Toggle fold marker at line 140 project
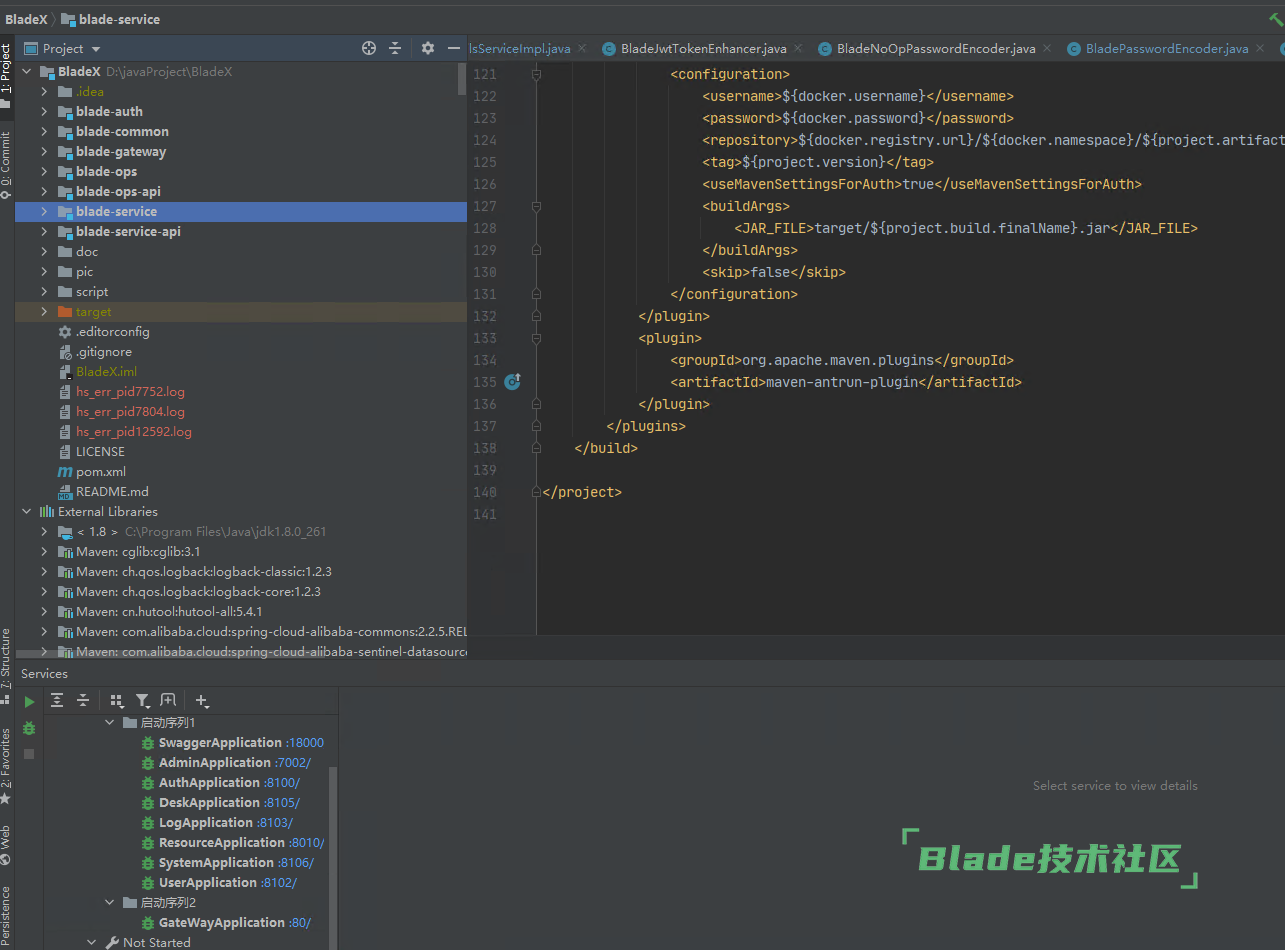Viewport: 1285px width, 950px height. point(537,492)
